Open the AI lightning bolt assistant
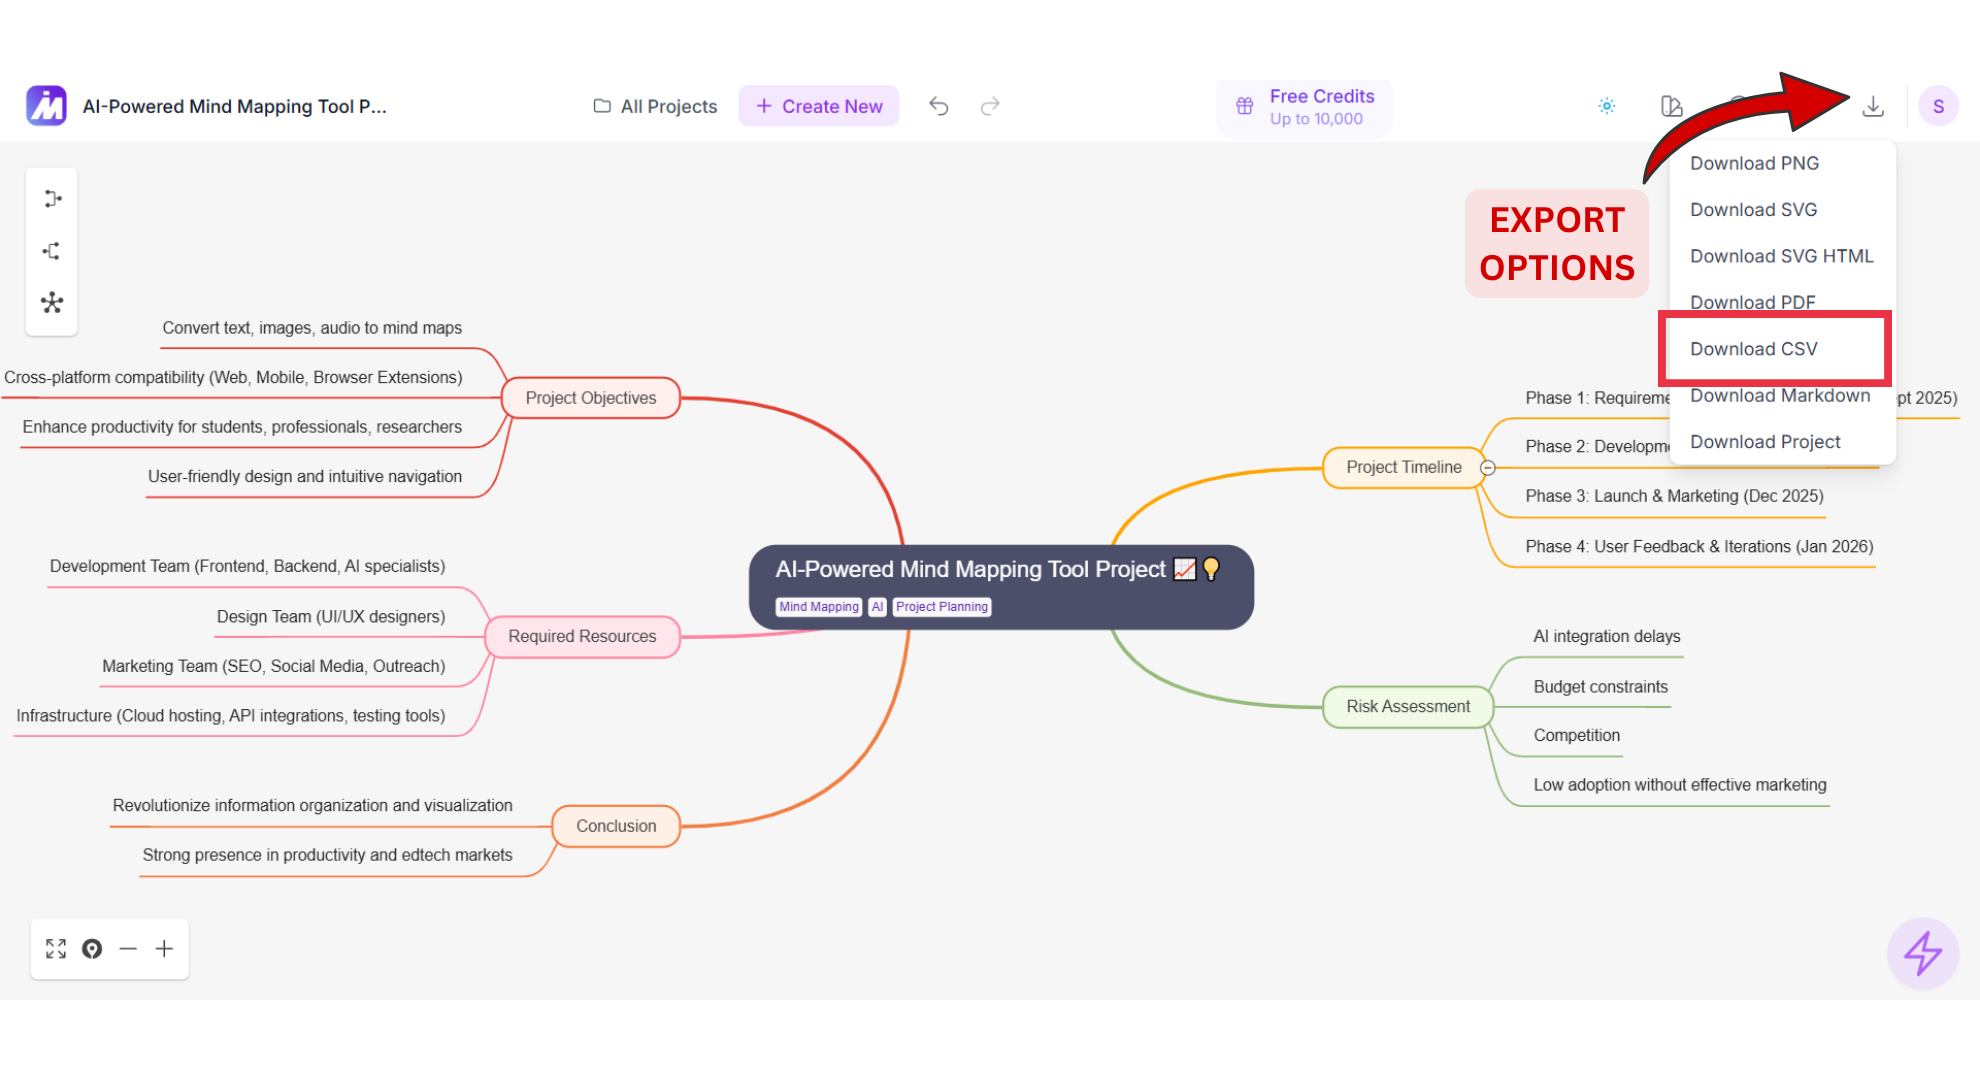This screenshot has width=1980, height=1080. (1922, 953)
